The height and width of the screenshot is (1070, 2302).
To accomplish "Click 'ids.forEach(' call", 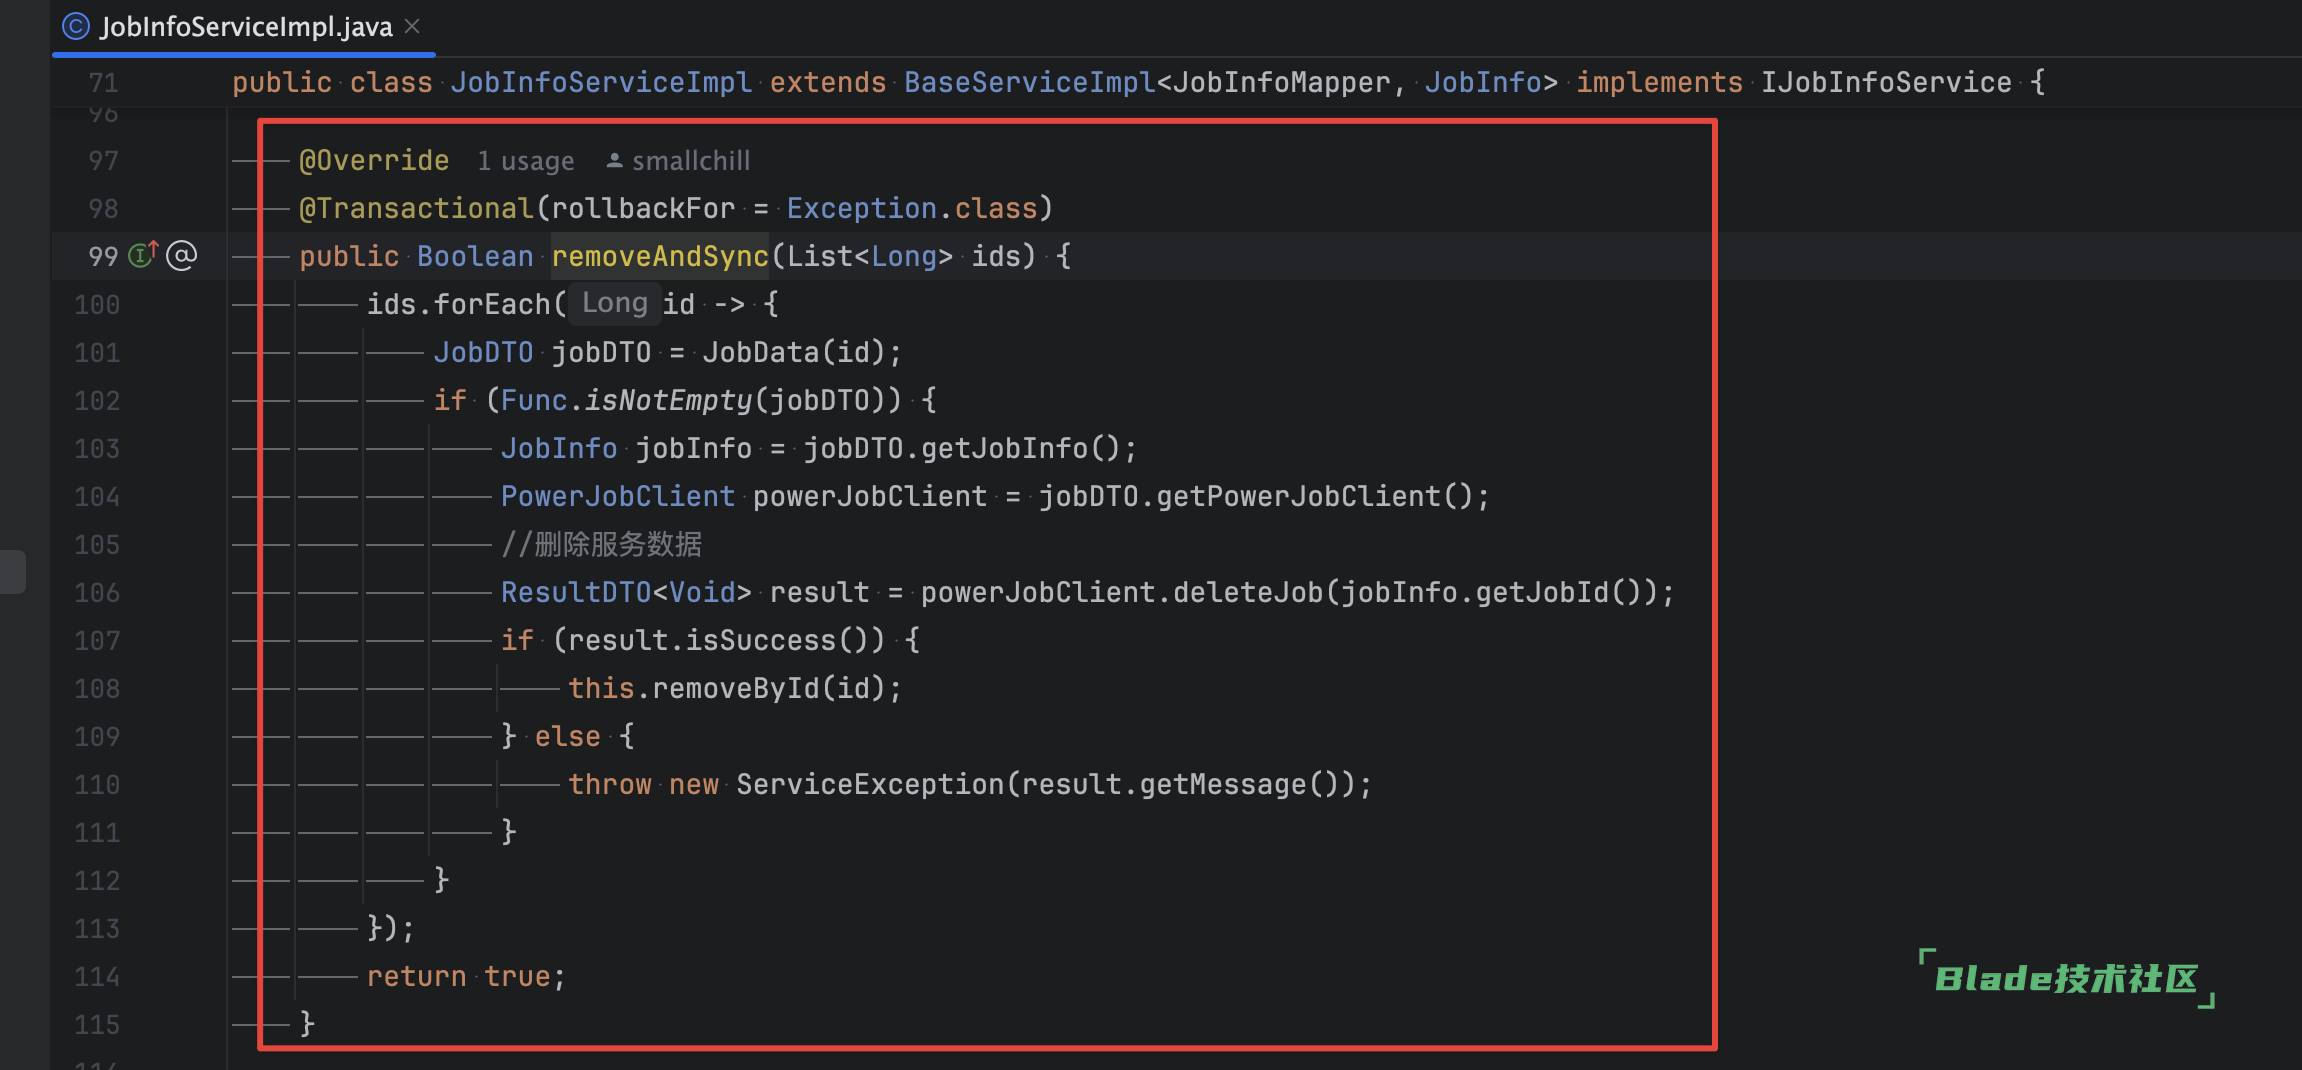I will click(467, 304).
